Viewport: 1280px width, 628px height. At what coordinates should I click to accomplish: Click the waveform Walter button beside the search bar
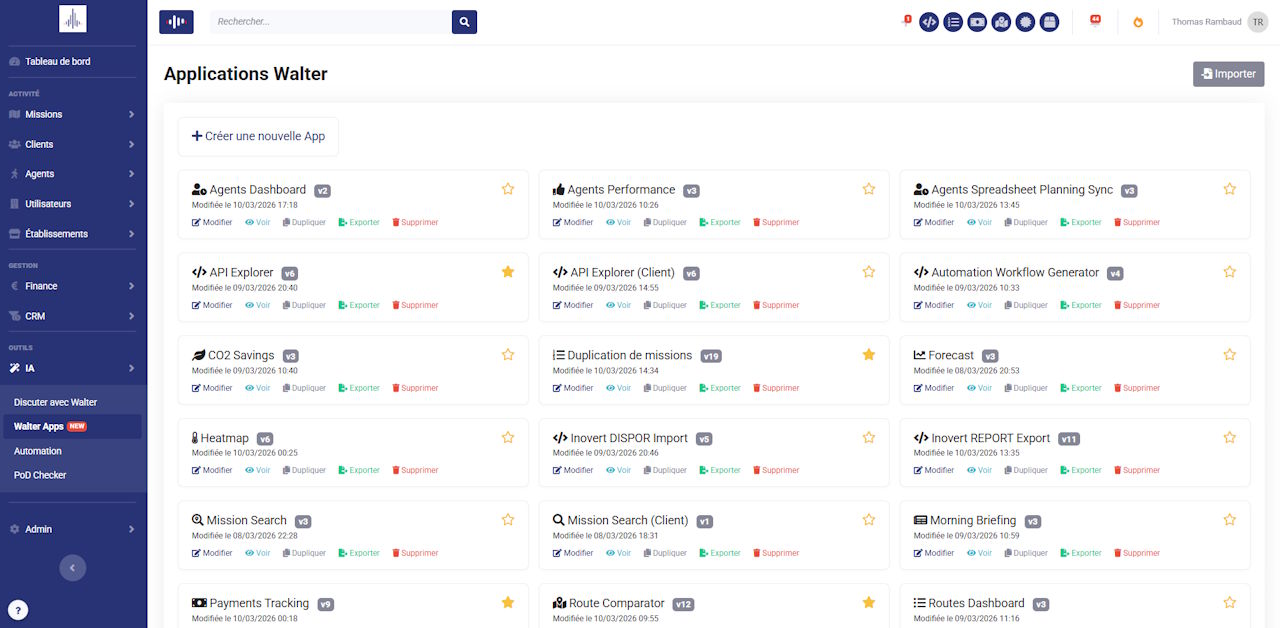point(176,22)
